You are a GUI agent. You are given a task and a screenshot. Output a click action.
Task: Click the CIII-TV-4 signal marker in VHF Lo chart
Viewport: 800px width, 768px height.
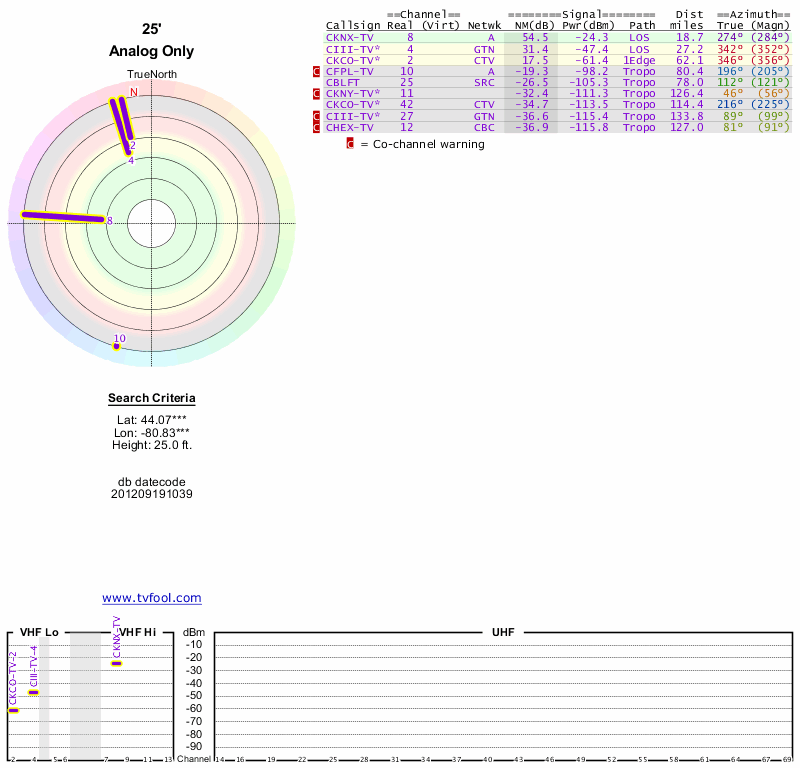tap(33, 692)
